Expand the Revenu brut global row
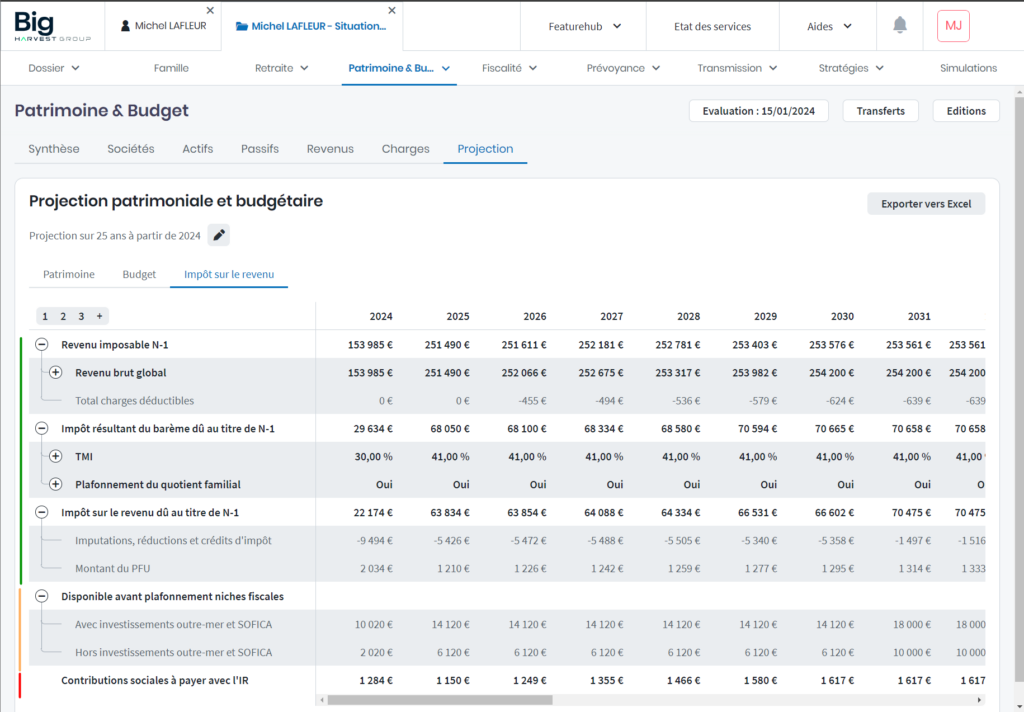1024x712 pixels. pos(56,373)
